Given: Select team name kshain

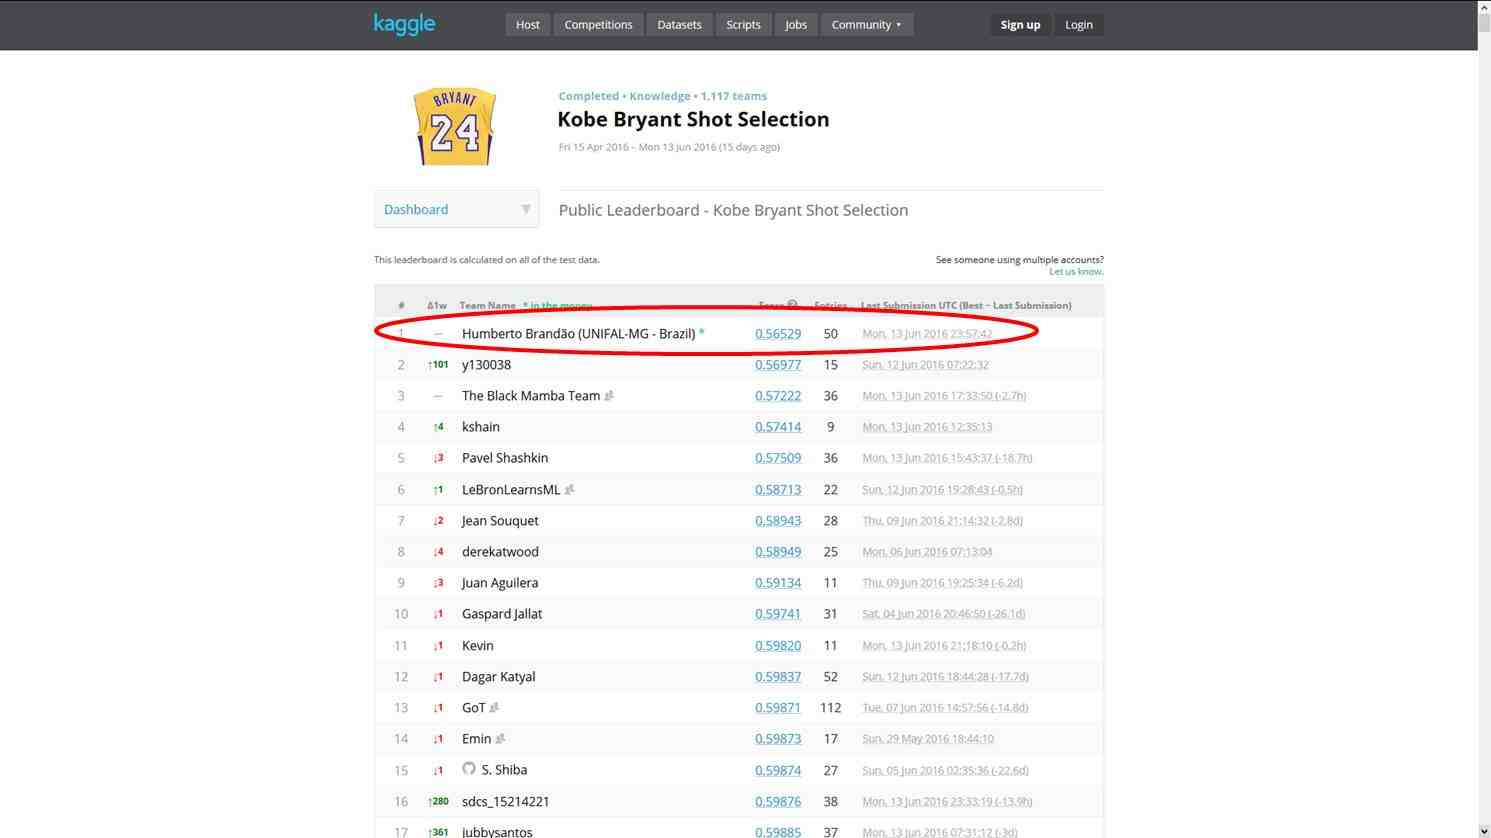Looking at the screenshot, I should (481, 427).
